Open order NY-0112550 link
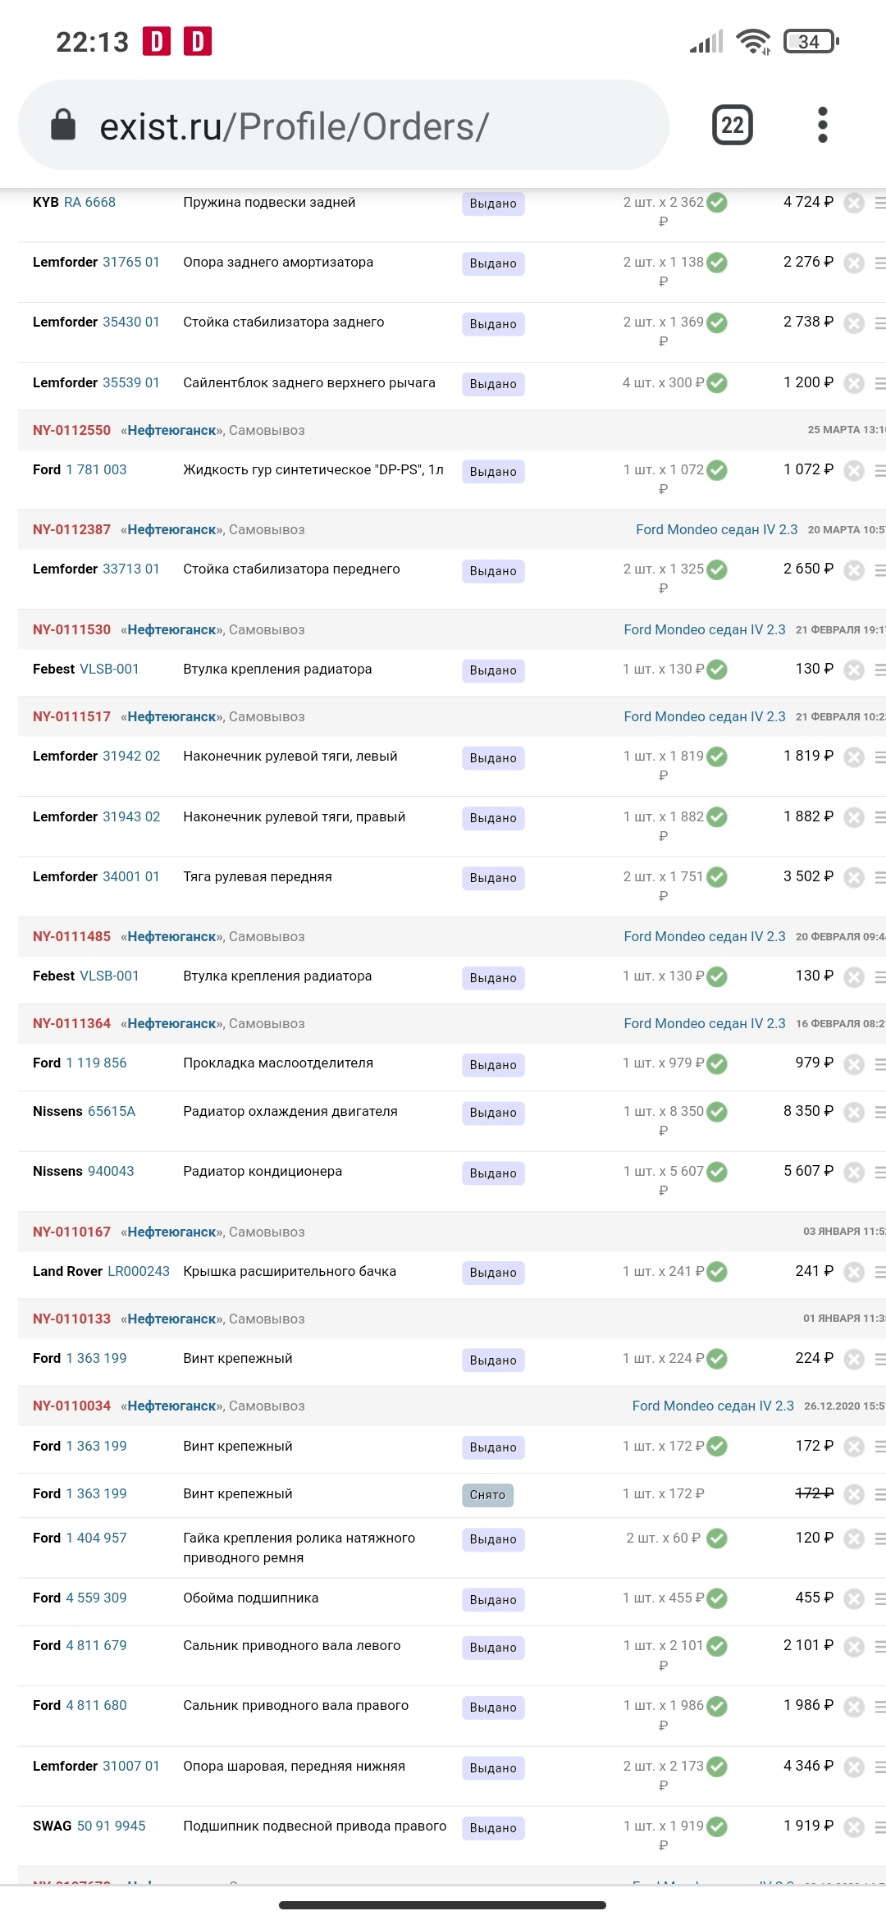 pos(72,430)
